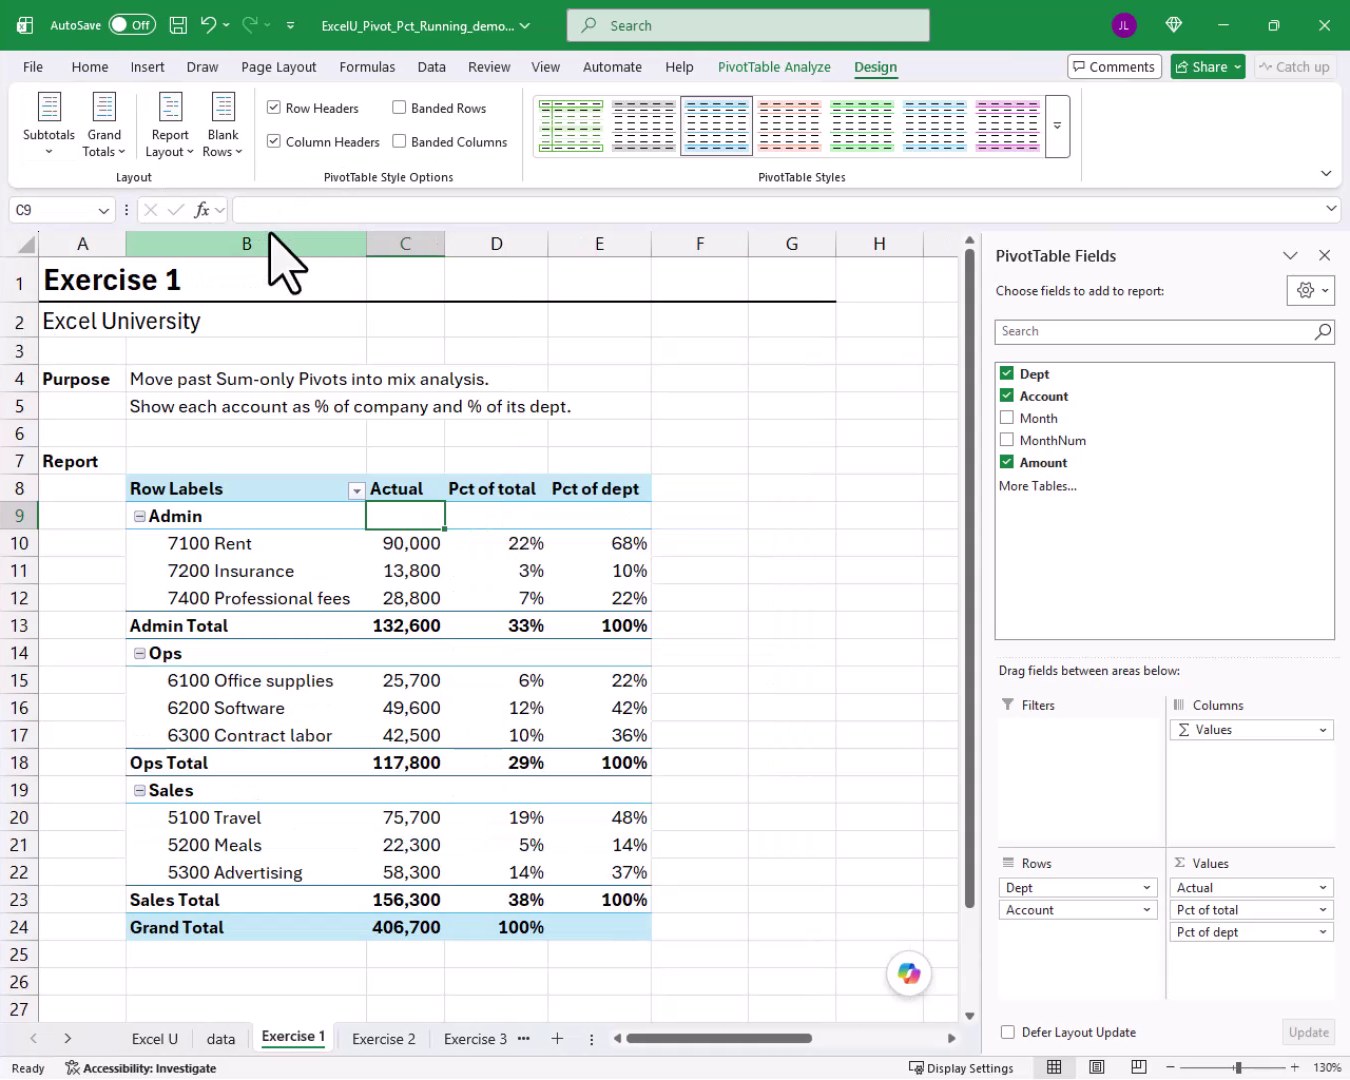The width and height of the screenshot is (1350, 1080).
Task: Switch to Page Break Preview icon
Action: point(1138,1067)
